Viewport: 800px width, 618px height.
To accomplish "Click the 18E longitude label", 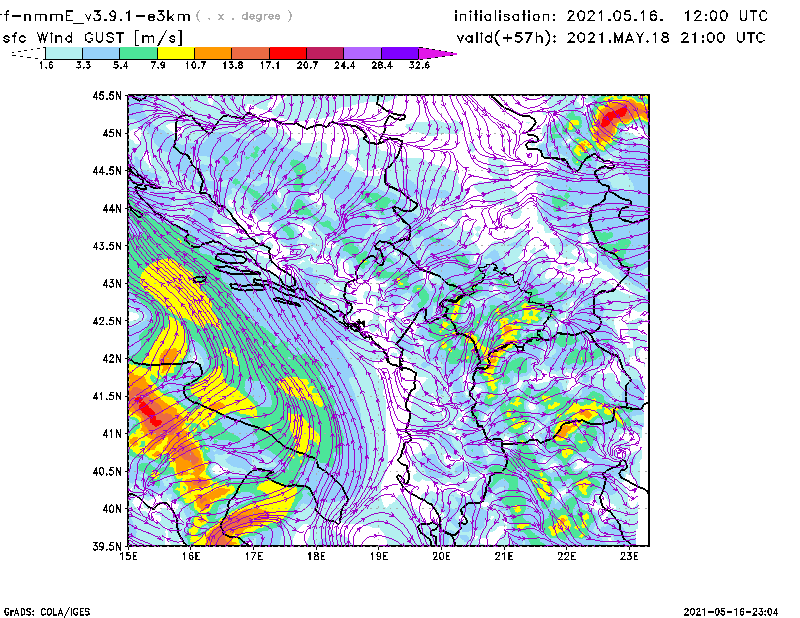I will (x=316, y=556).
